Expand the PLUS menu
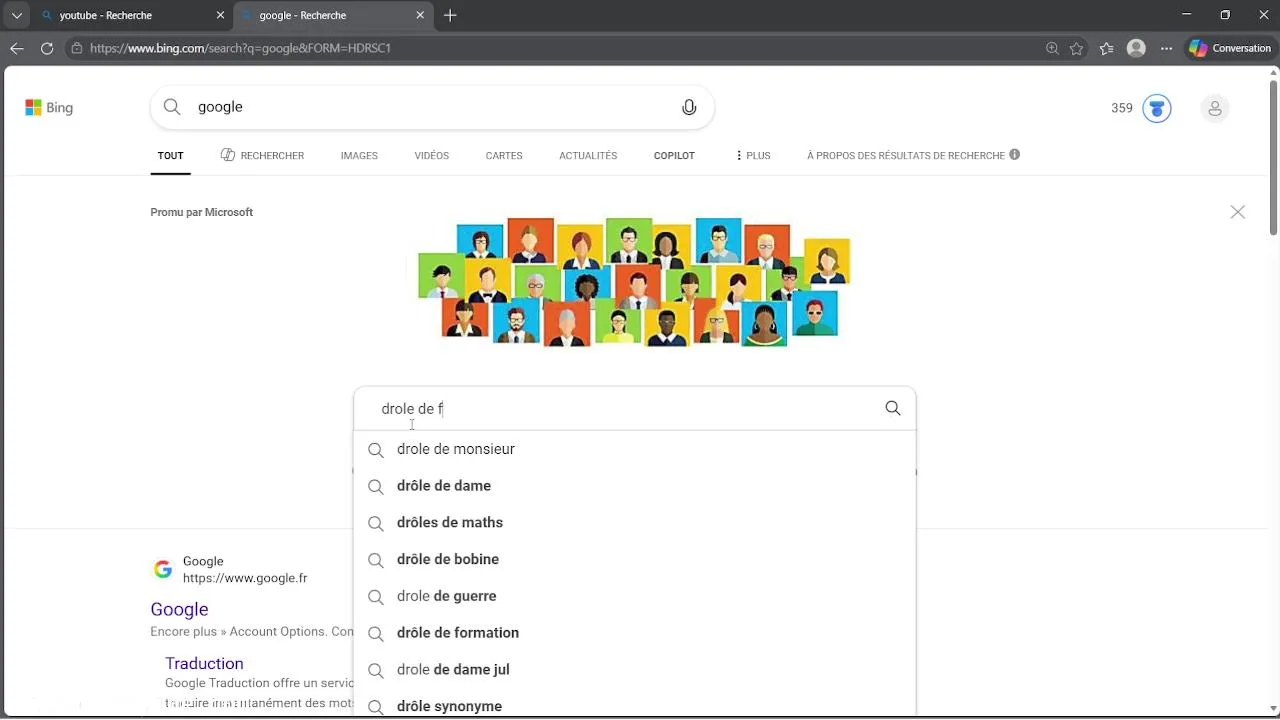The width and height of the screenshot is (1280, 720). pos(753,156)
